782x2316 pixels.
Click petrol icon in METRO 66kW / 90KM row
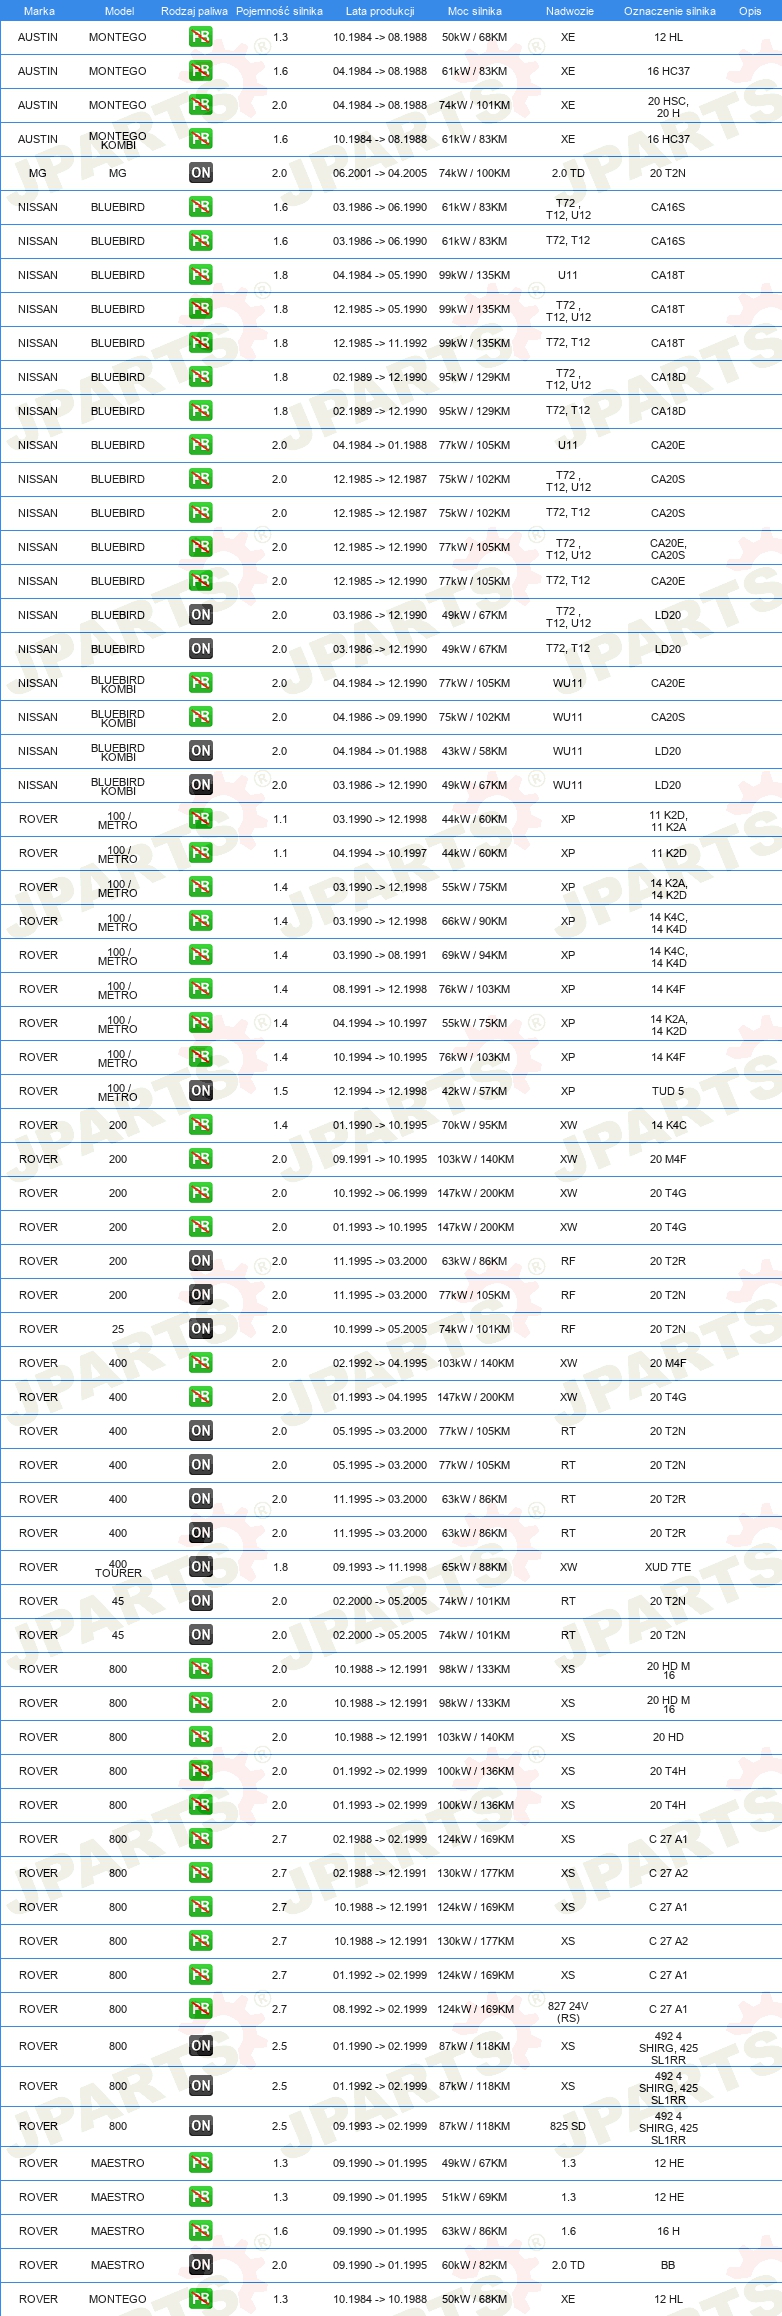[201, 921]
